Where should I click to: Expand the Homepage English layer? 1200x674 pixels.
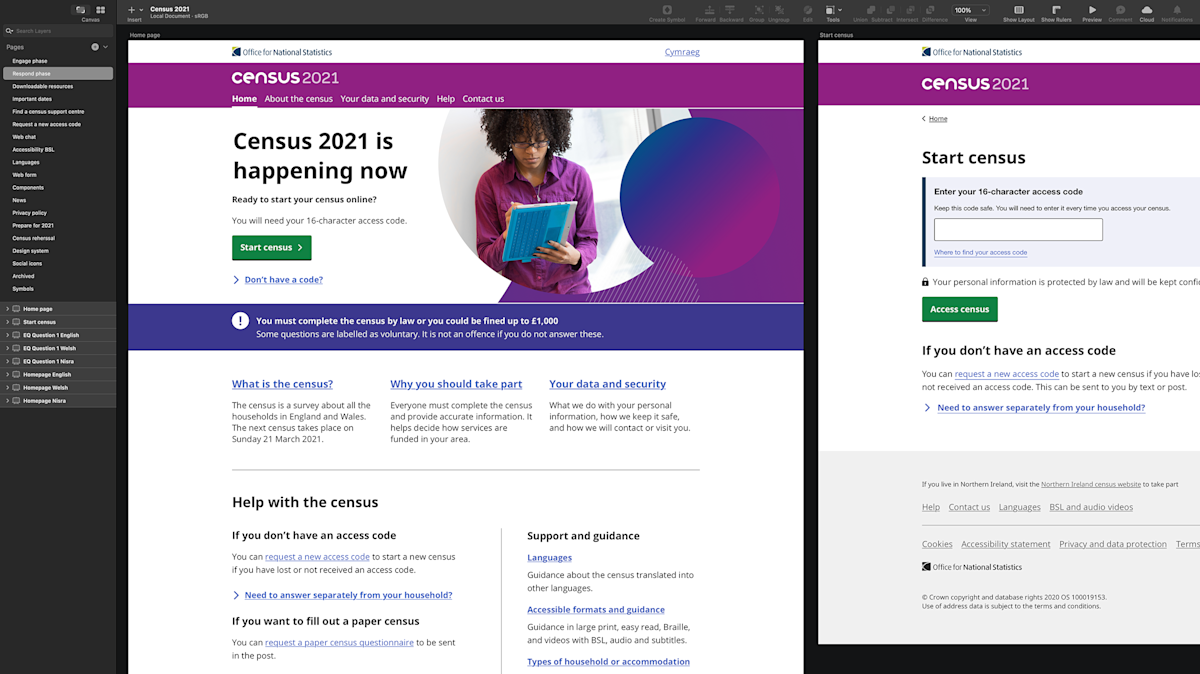[7, 374]
